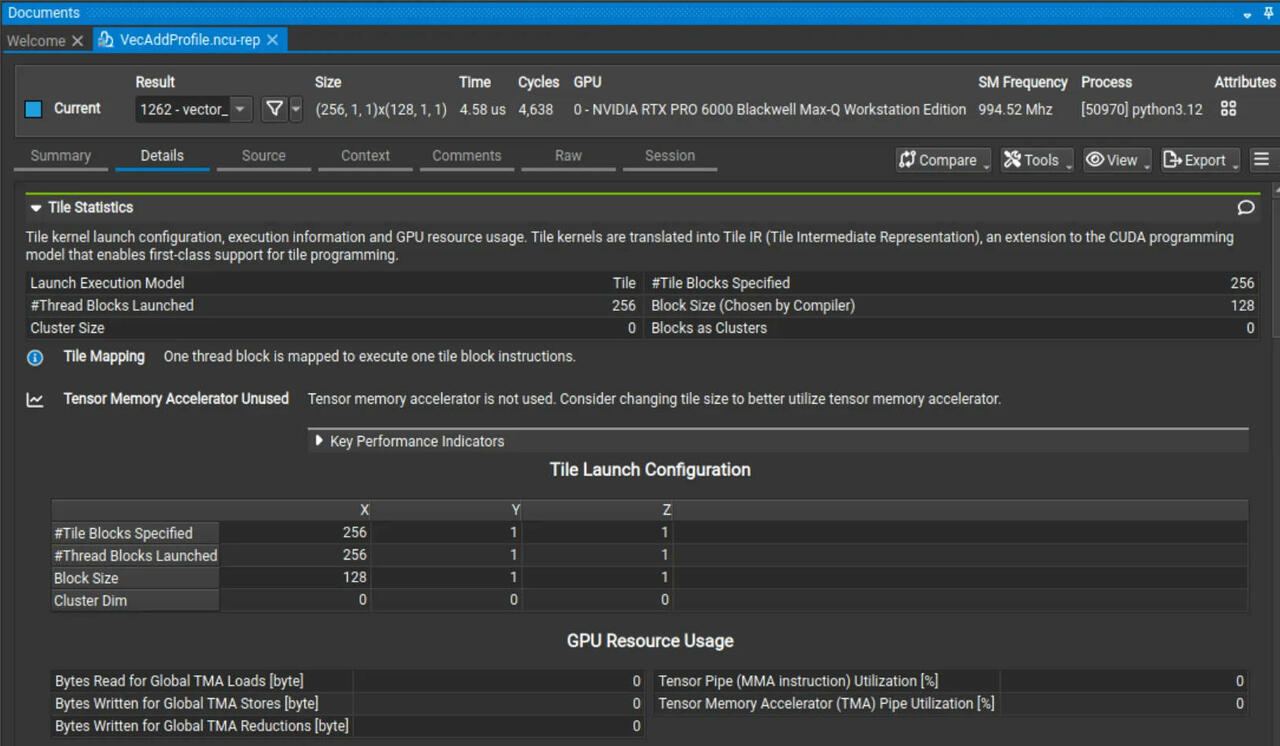Viewport: 1280px width, 746px height.
Task: Pin the Documents panel
Action: coord(1268,14)
